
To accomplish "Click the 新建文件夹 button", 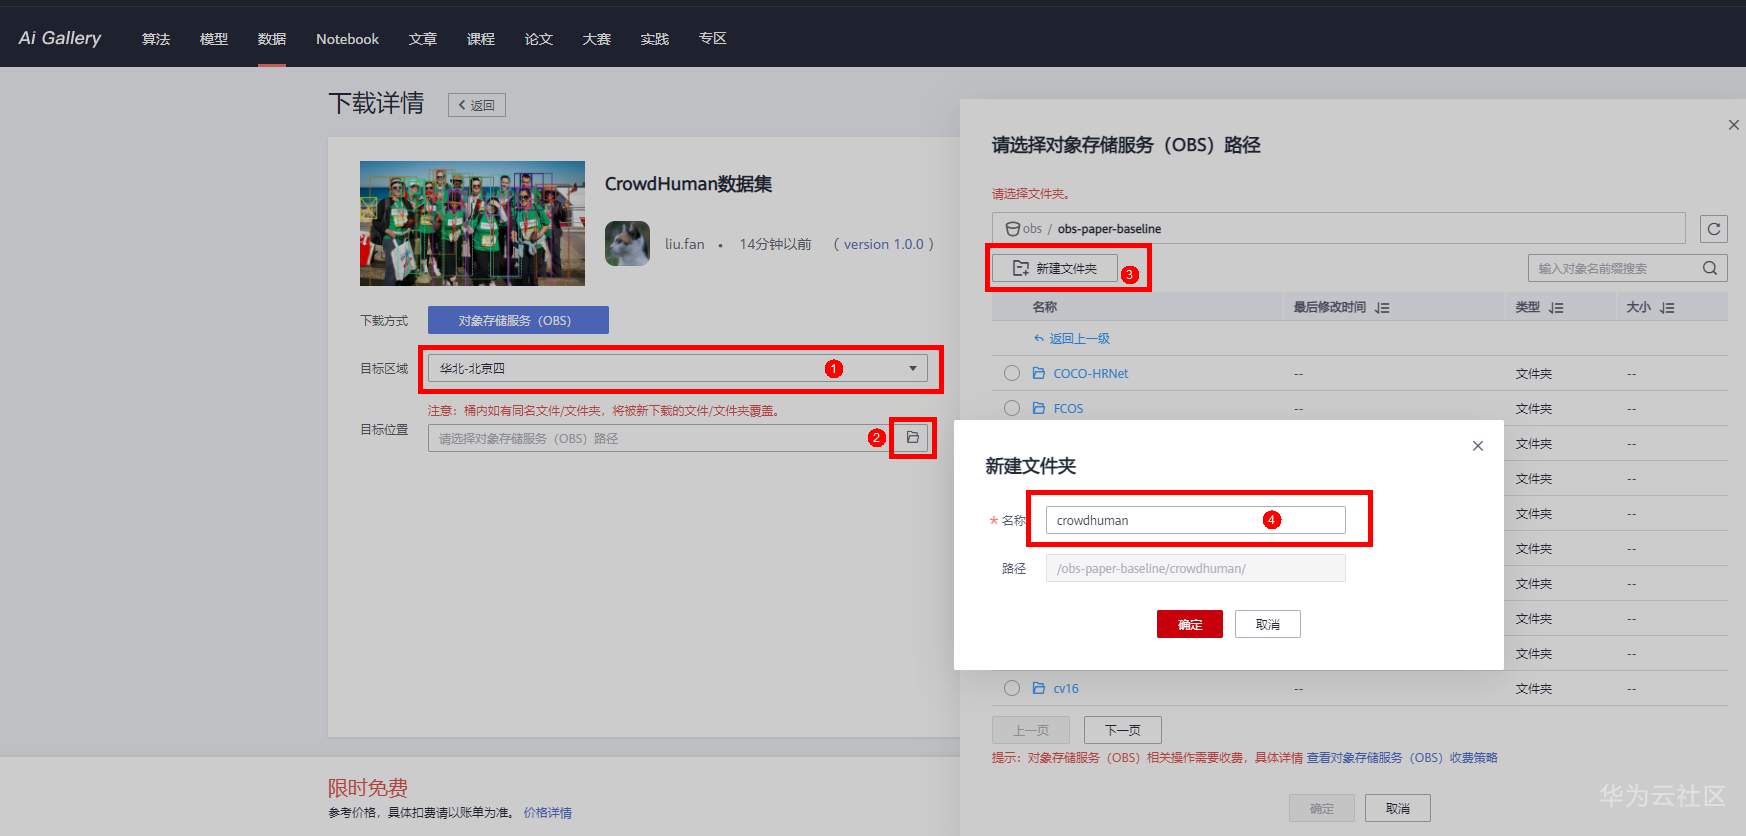I will tap(1055, 268).
